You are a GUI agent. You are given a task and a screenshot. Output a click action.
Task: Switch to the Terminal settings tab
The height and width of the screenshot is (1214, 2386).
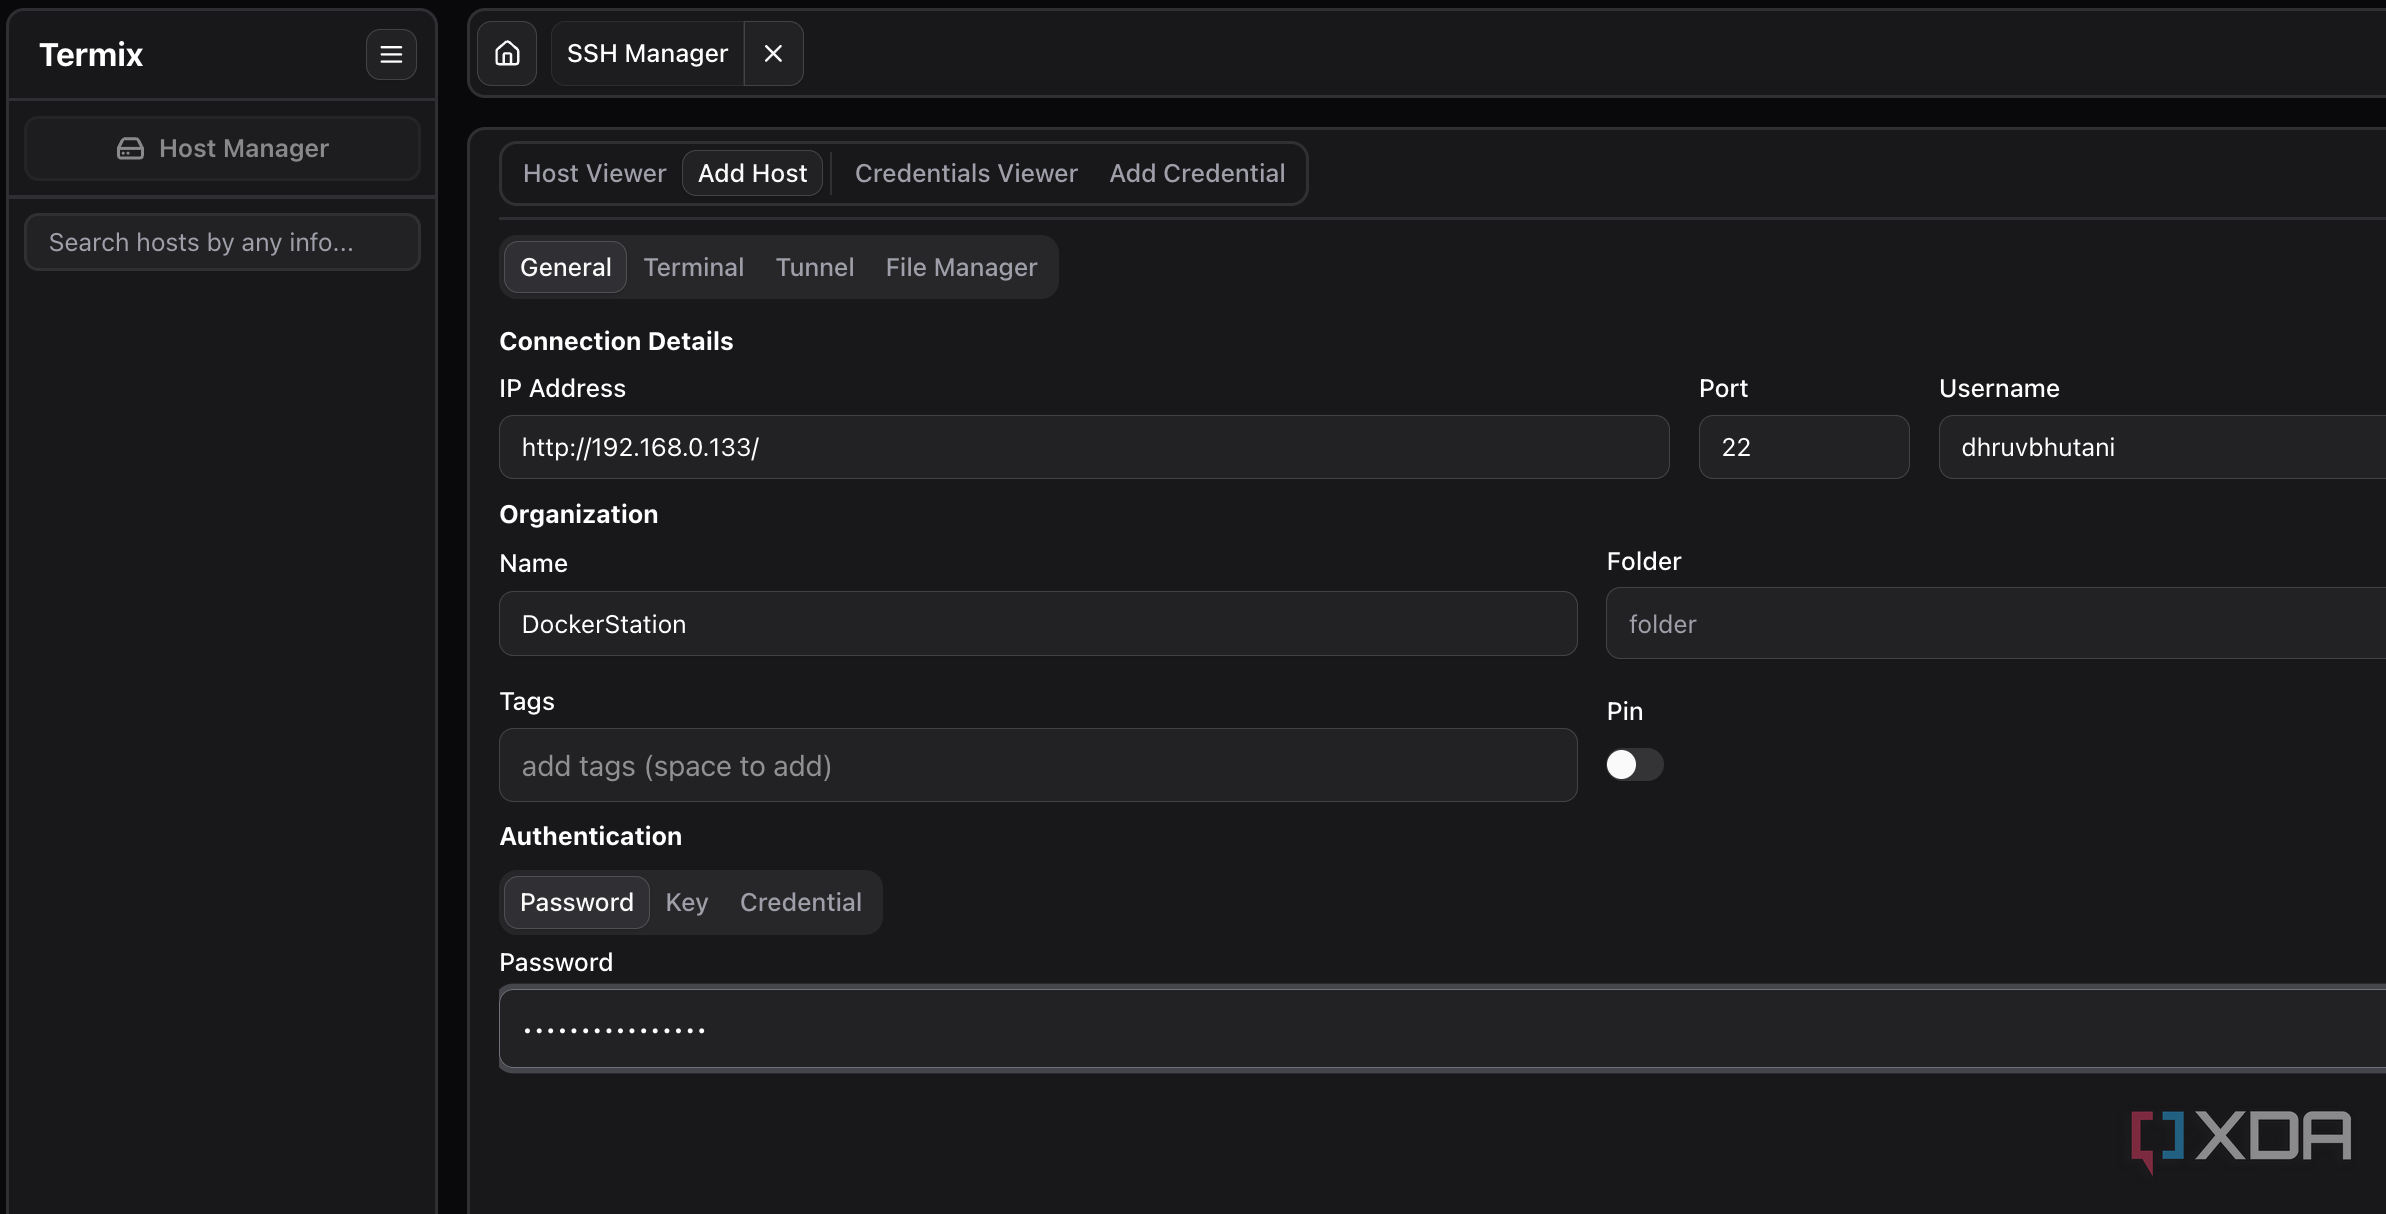point(693,267)
